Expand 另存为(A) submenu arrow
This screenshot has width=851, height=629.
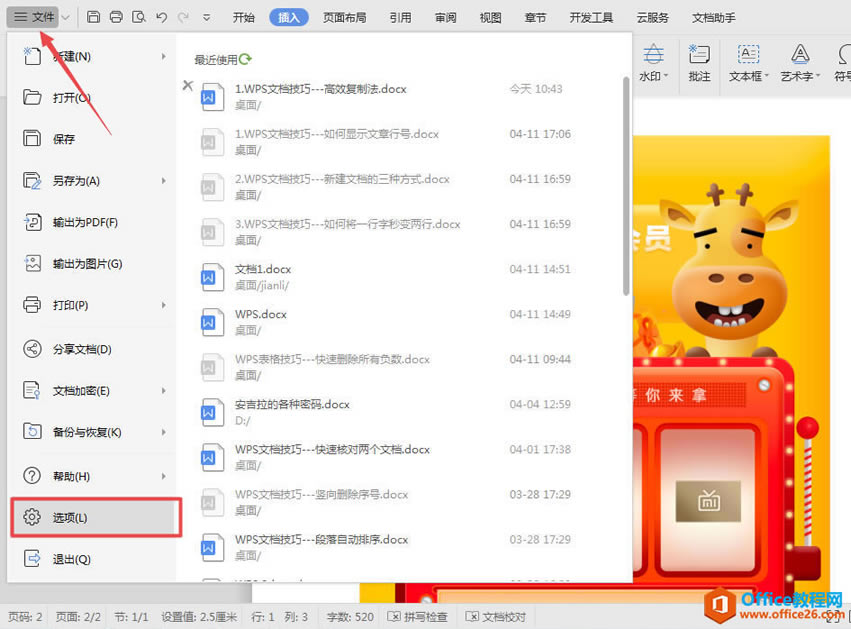click(x=163, y=181)
